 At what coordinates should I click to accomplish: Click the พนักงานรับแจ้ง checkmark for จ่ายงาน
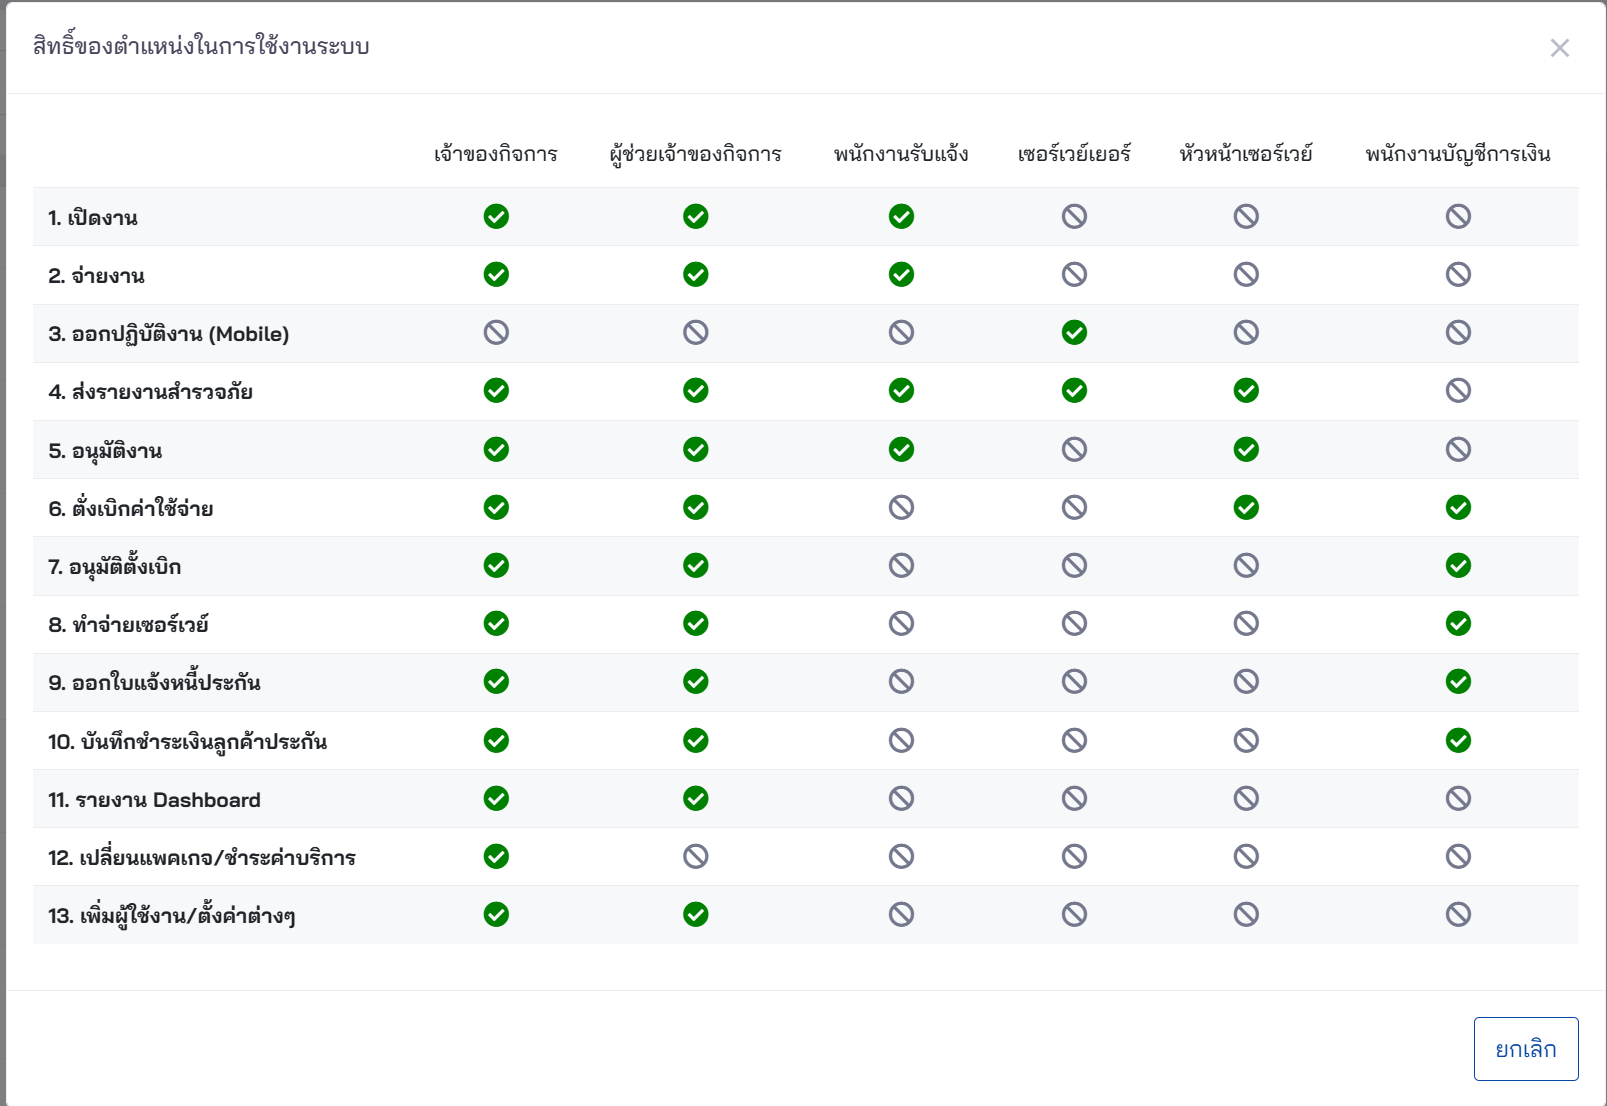point(901,275)
